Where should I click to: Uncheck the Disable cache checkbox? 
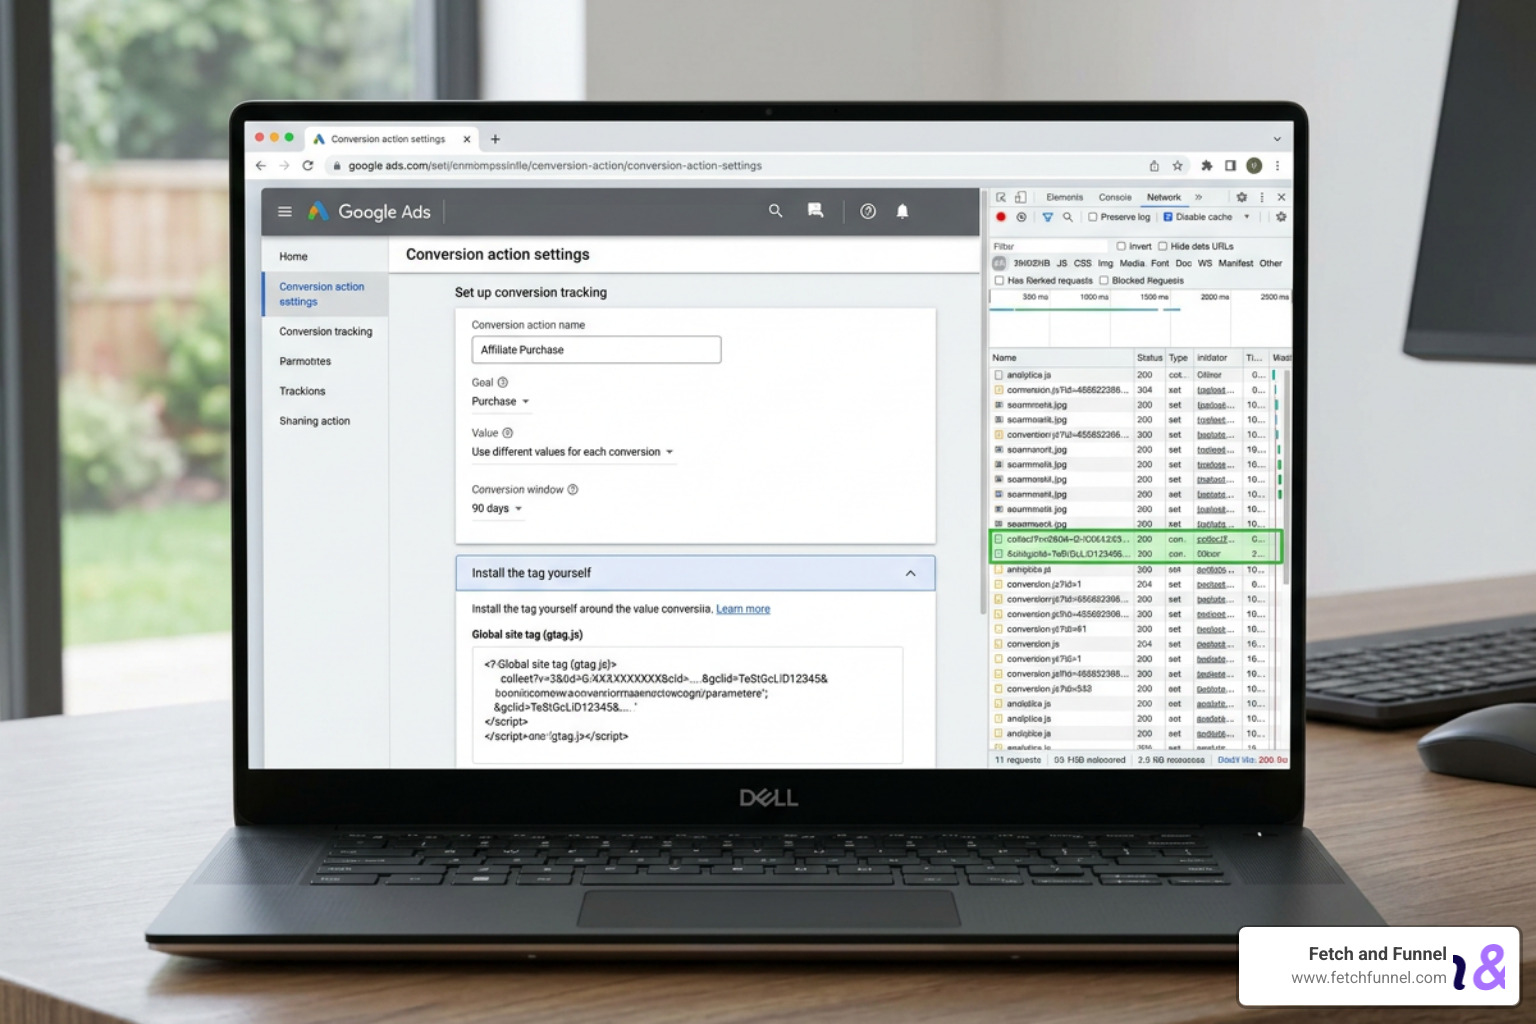coord(1168,217)
